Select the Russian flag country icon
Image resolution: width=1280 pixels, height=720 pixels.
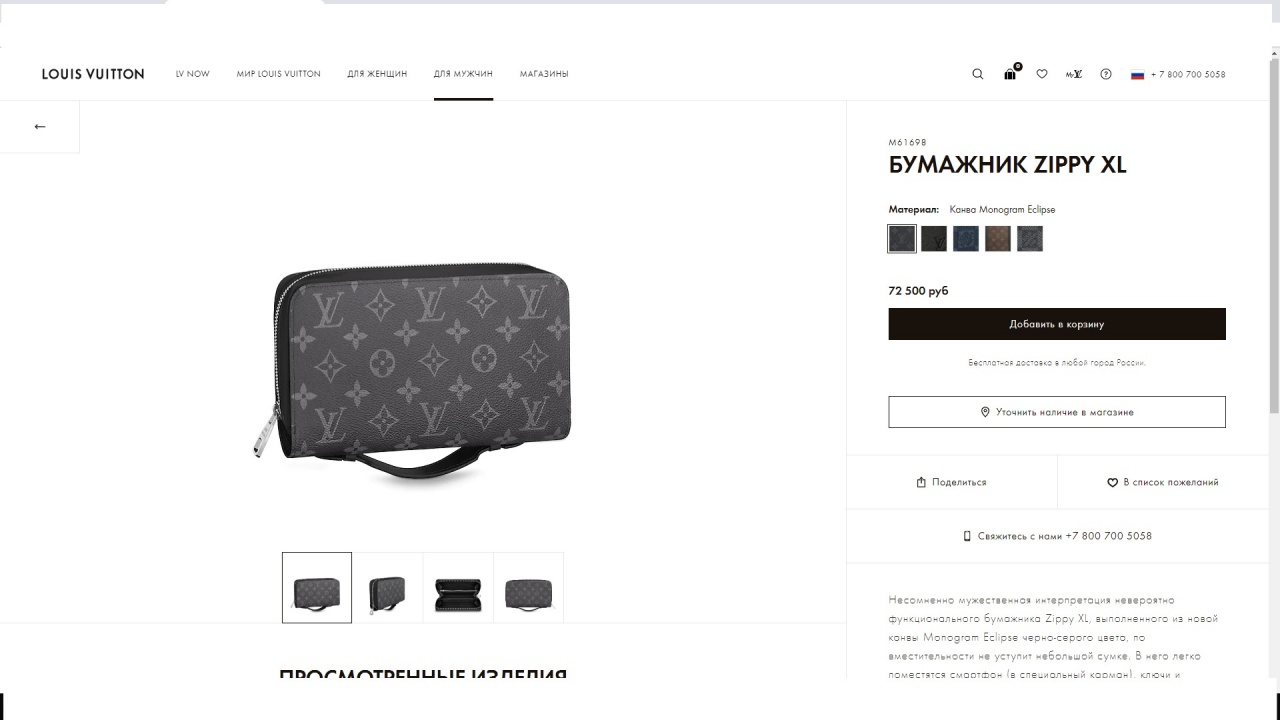(1137, 74)
